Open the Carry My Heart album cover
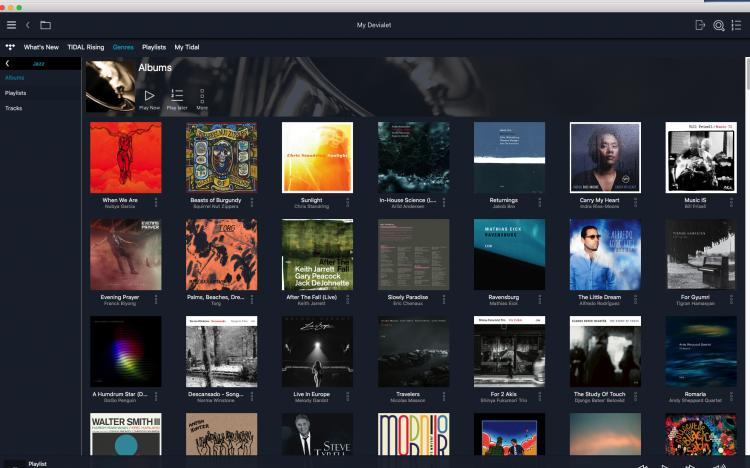 point(605,157)
